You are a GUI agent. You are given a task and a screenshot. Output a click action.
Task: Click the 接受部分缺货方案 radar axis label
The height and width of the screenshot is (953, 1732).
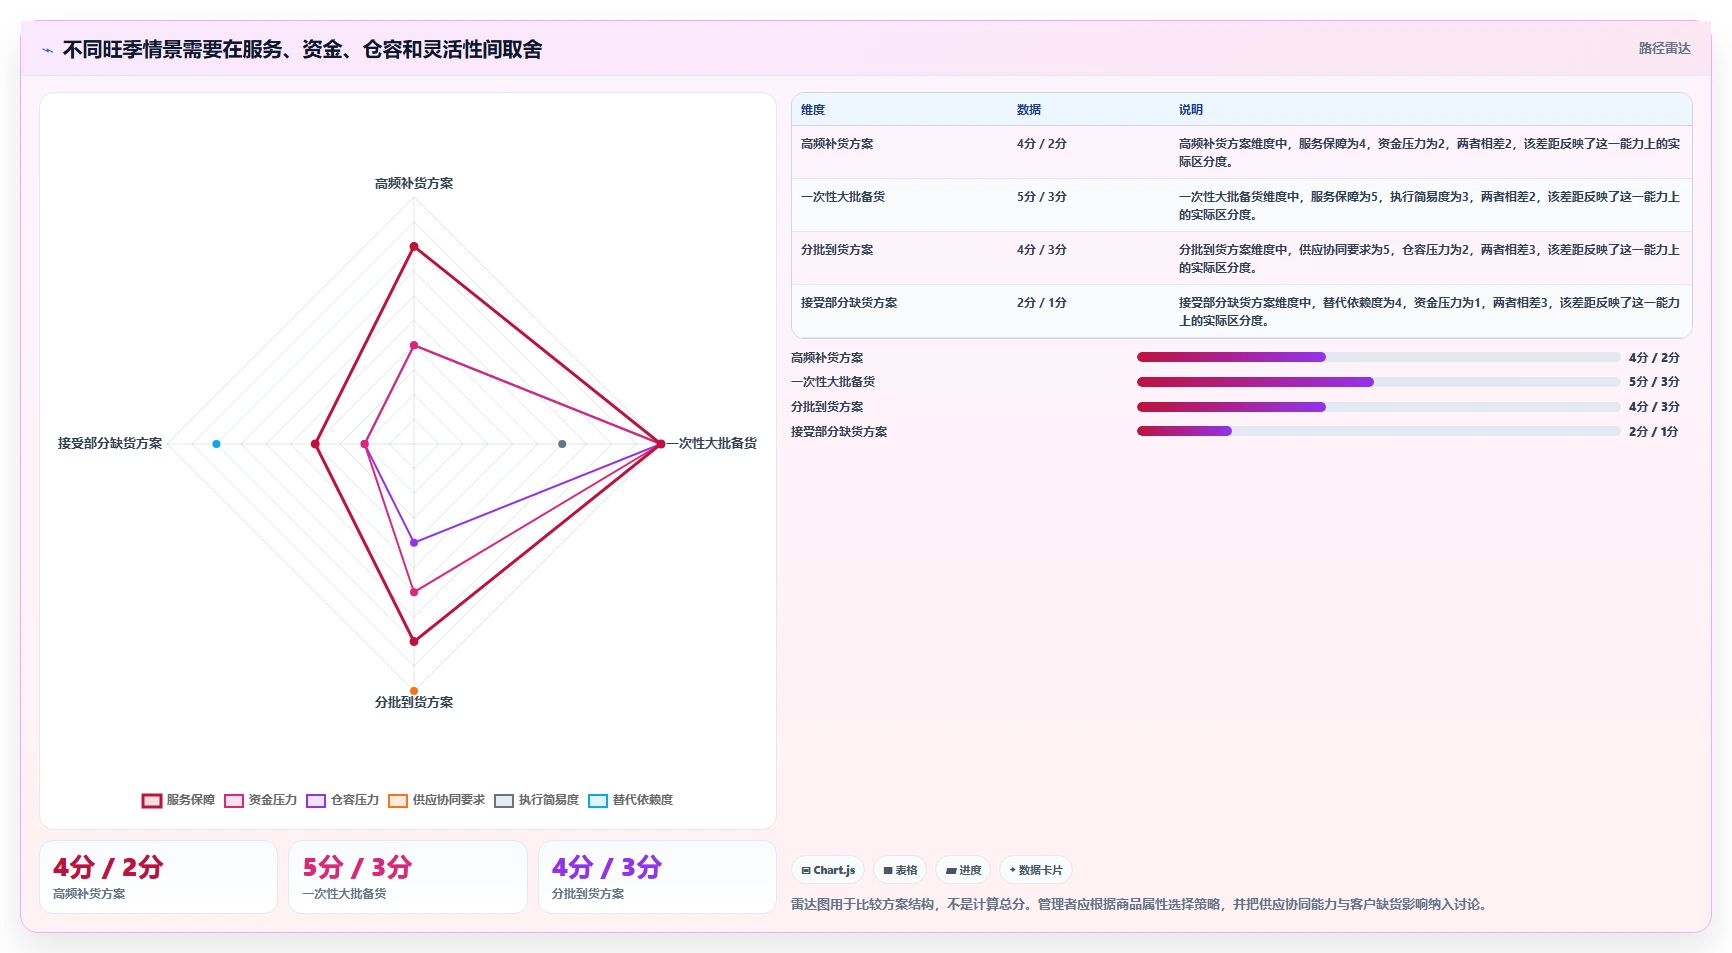pyautogui.click(x=110, y=444)
